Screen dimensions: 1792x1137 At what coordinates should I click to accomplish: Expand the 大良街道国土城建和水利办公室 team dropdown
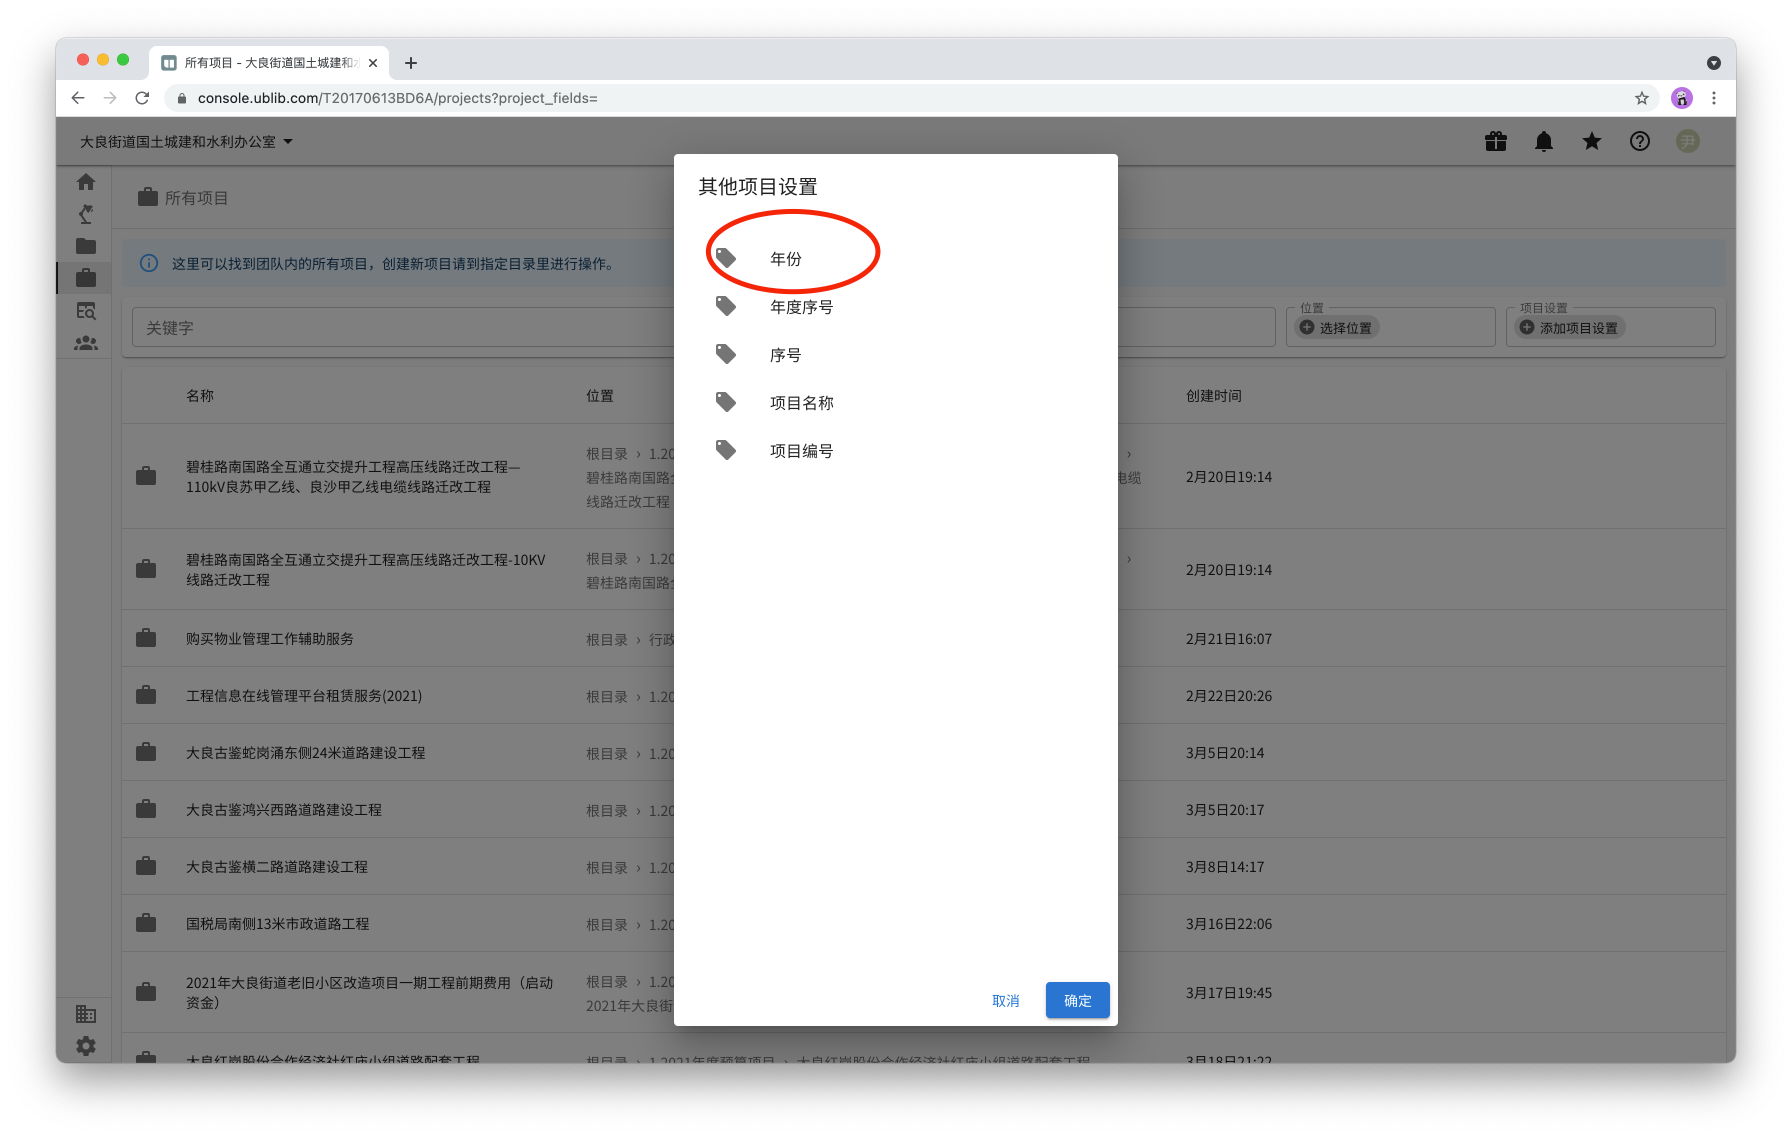pos(187,142)
